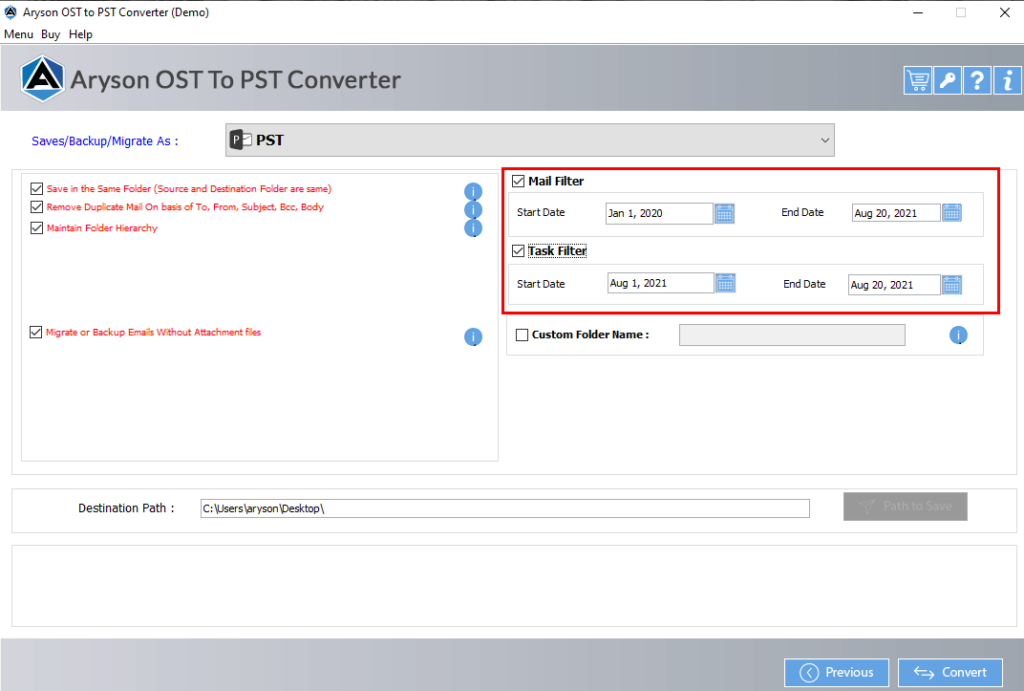Click info icon beside Save in the Same Folder
The width and height of the screenshot is (1024, 691).
(x=473, y=191)
